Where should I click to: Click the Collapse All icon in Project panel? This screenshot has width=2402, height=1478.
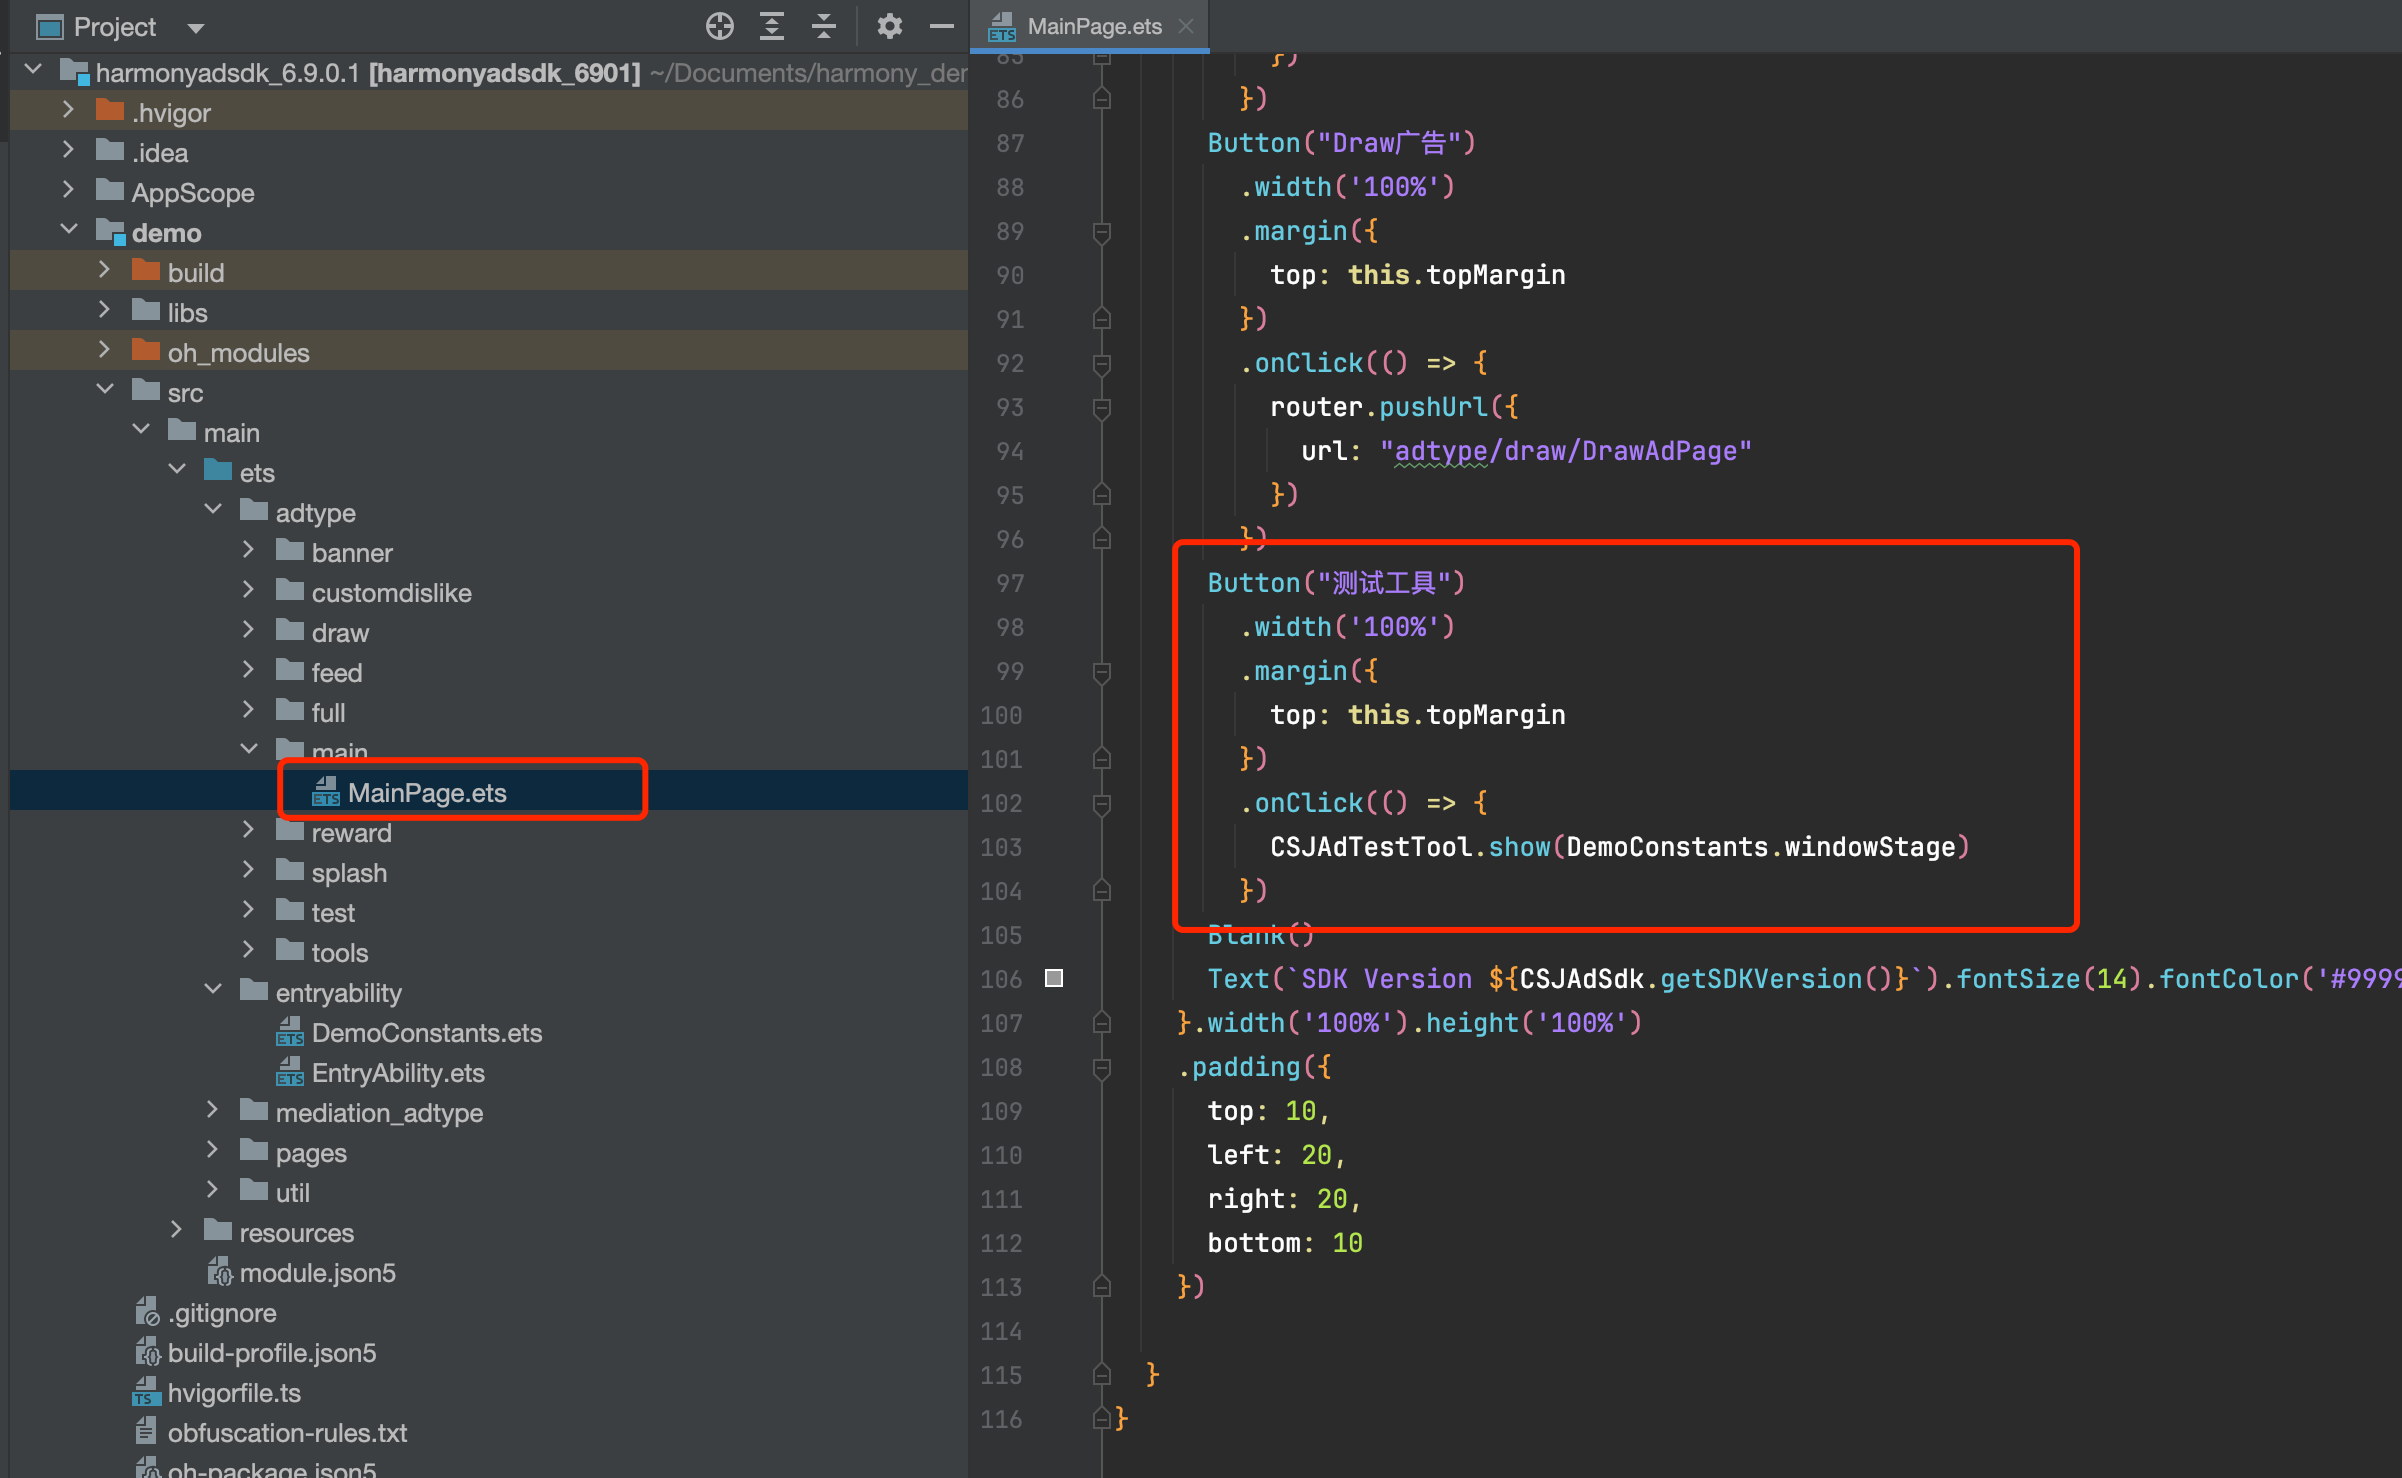point(823,26)
